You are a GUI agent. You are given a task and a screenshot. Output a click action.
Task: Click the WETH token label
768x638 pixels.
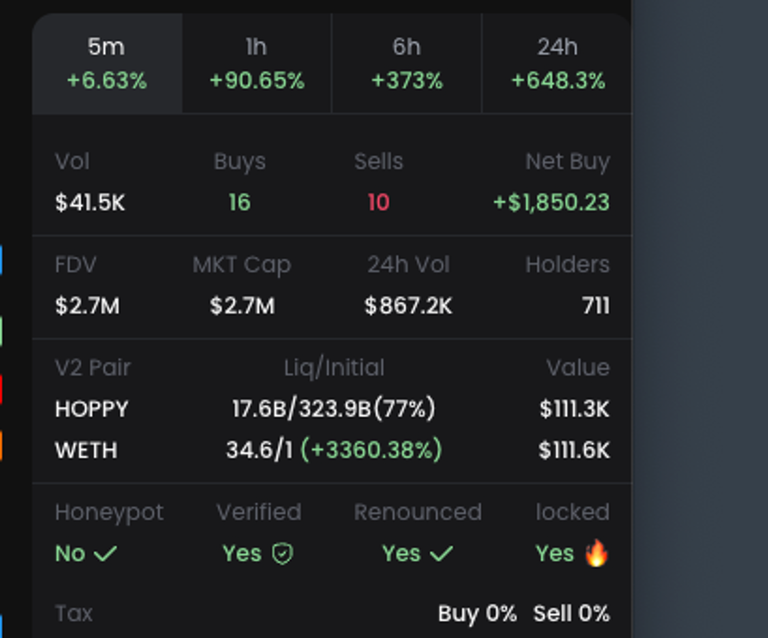(x=86, y=450)
